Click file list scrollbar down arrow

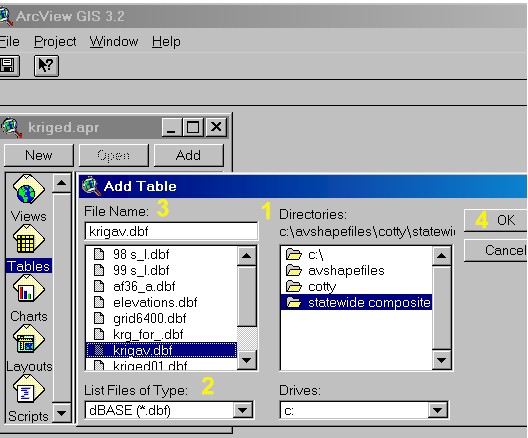pyautogui.click(x=246, y=360)
